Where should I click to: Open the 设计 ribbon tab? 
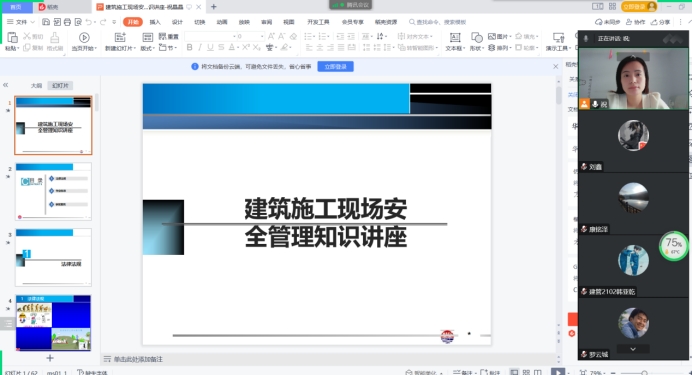(x=177, y=22)
